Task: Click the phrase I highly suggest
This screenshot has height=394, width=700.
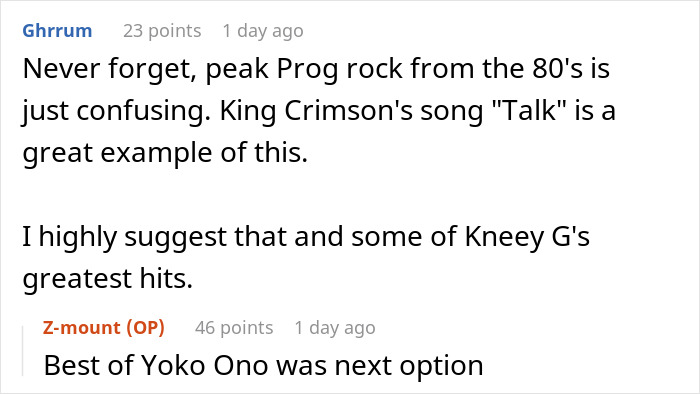Action: (x=124, y=236)
